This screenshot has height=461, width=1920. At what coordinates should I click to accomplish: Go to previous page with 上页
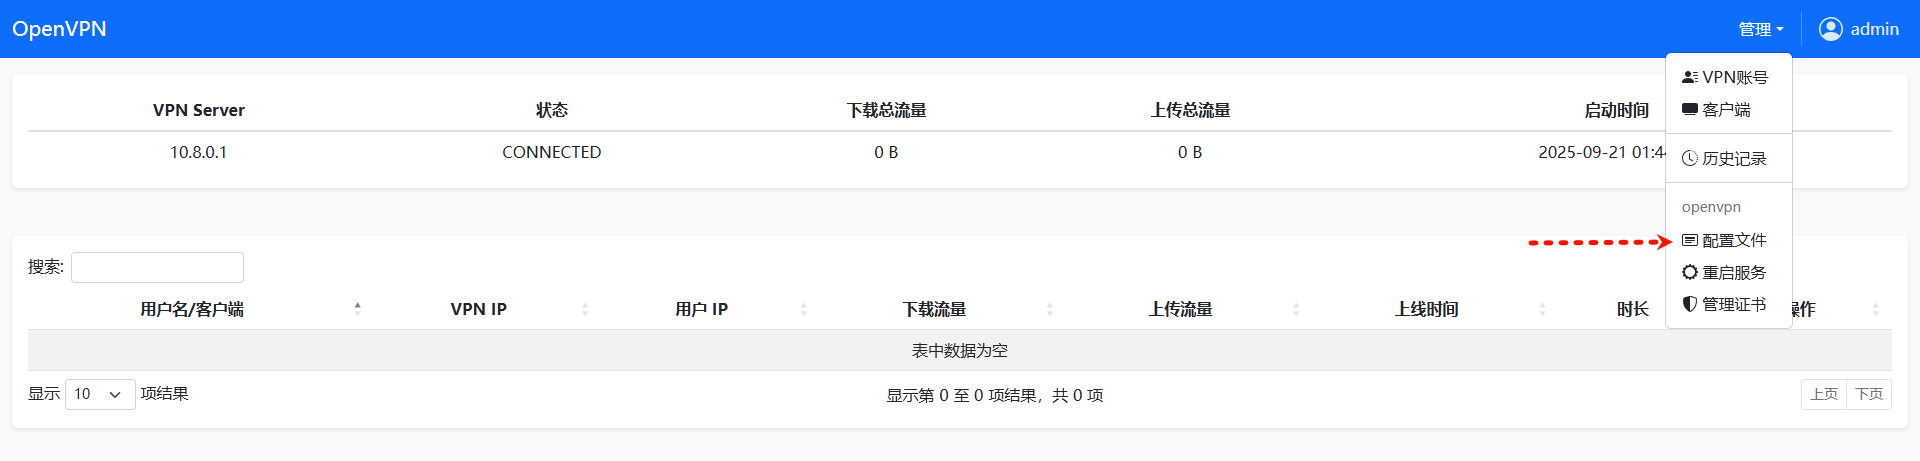[1824, 395]
